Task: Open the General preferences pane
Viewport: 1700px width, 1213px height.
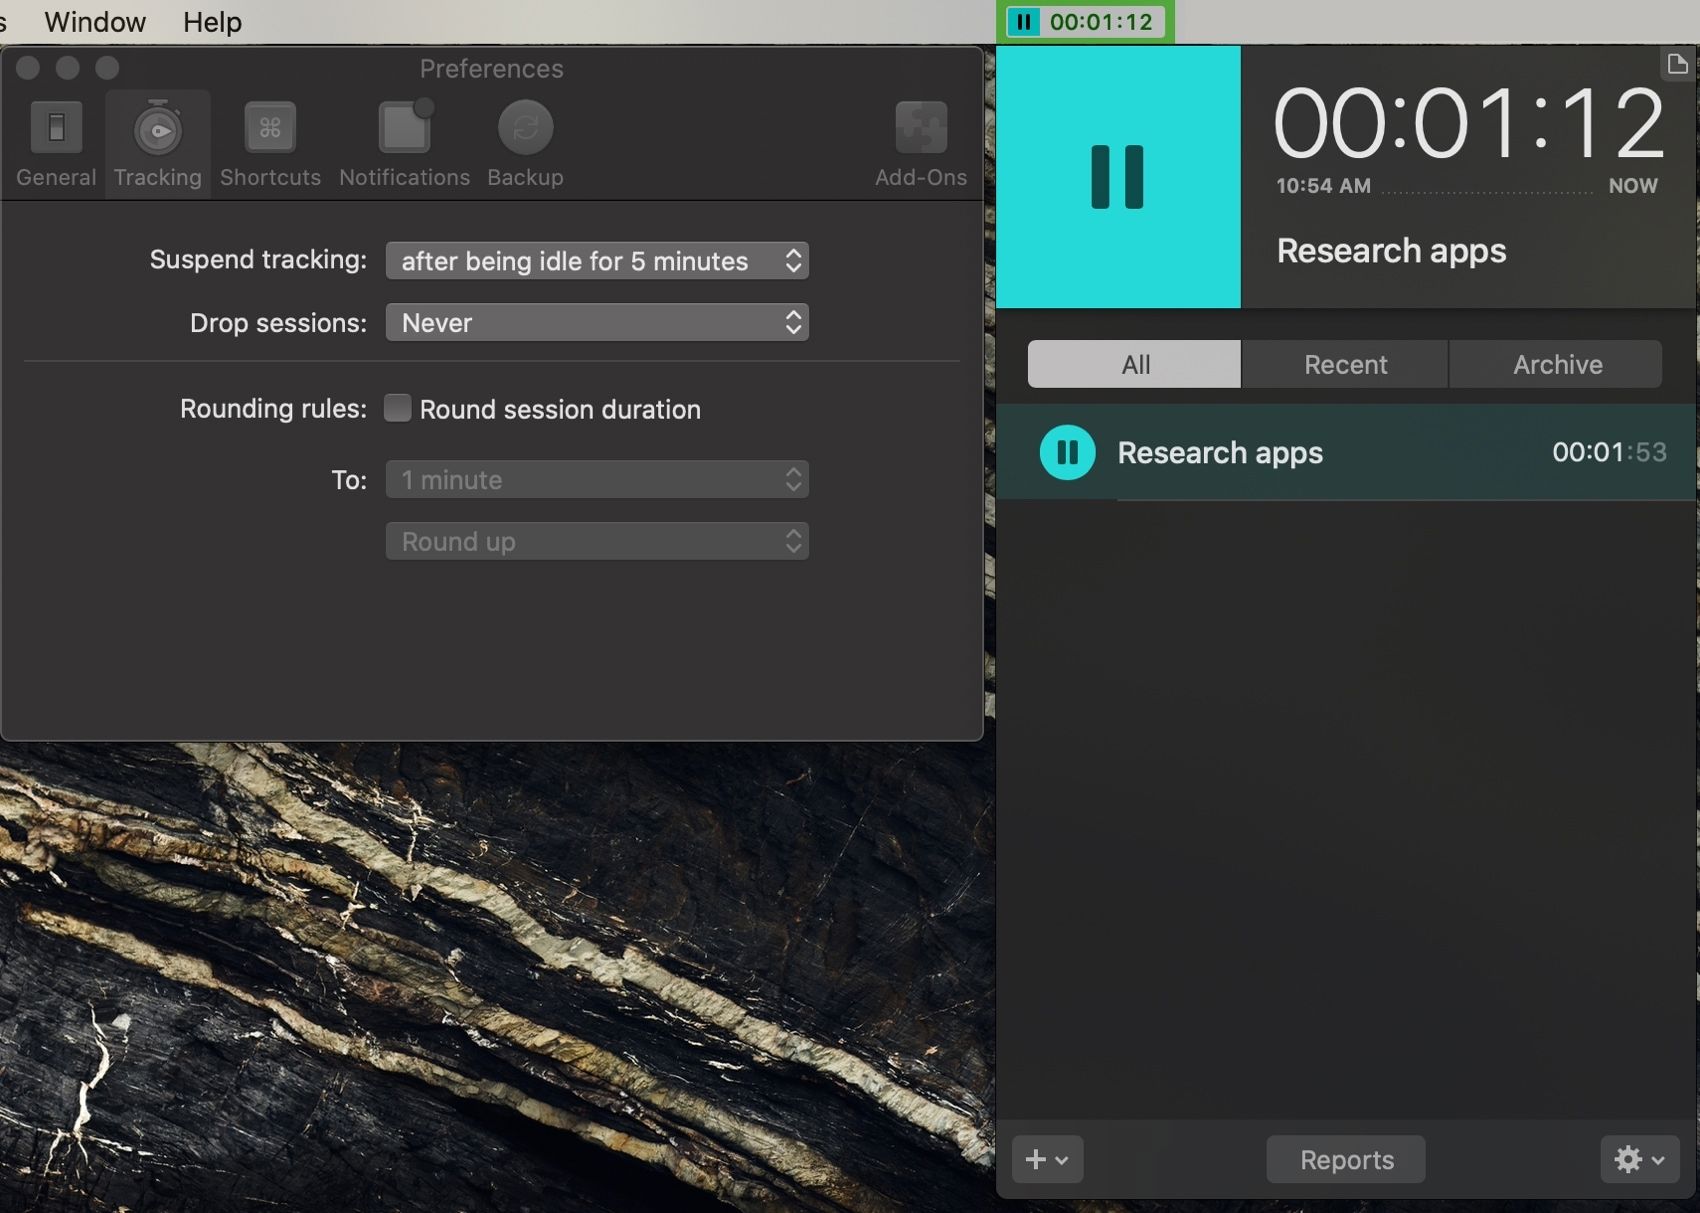Action: 56,144
